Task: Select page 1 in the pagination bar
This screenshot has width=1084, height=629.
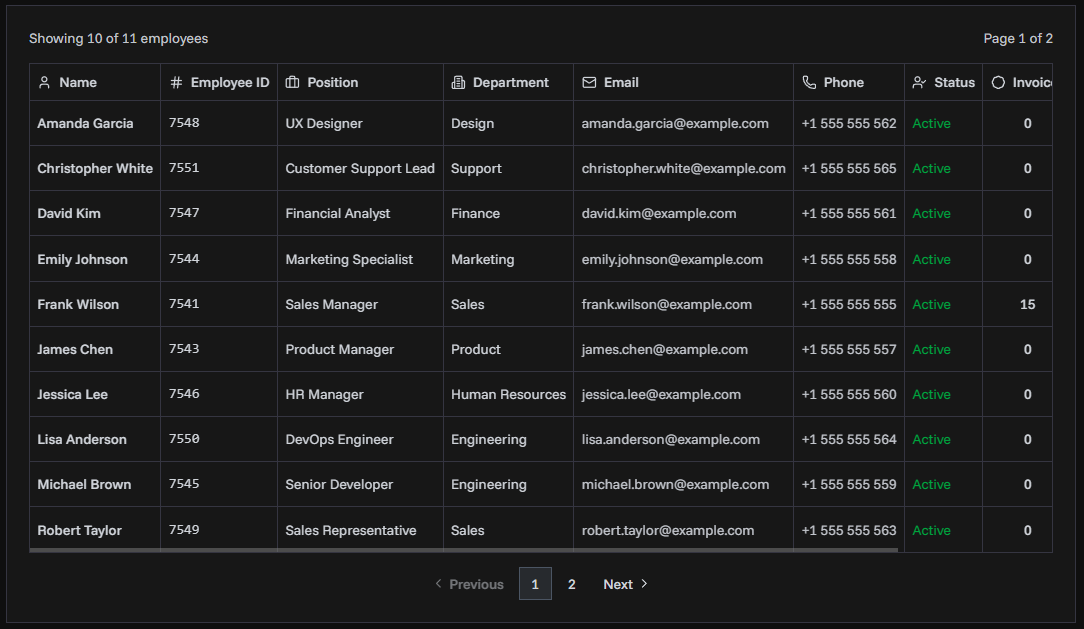Action: click(535, 583)
